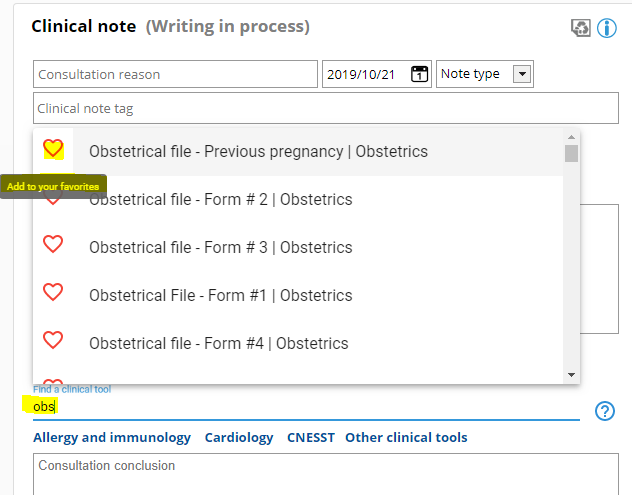Click the Clinical note tag field
Viewport: 632px width, 495px height.
point(325,108)
